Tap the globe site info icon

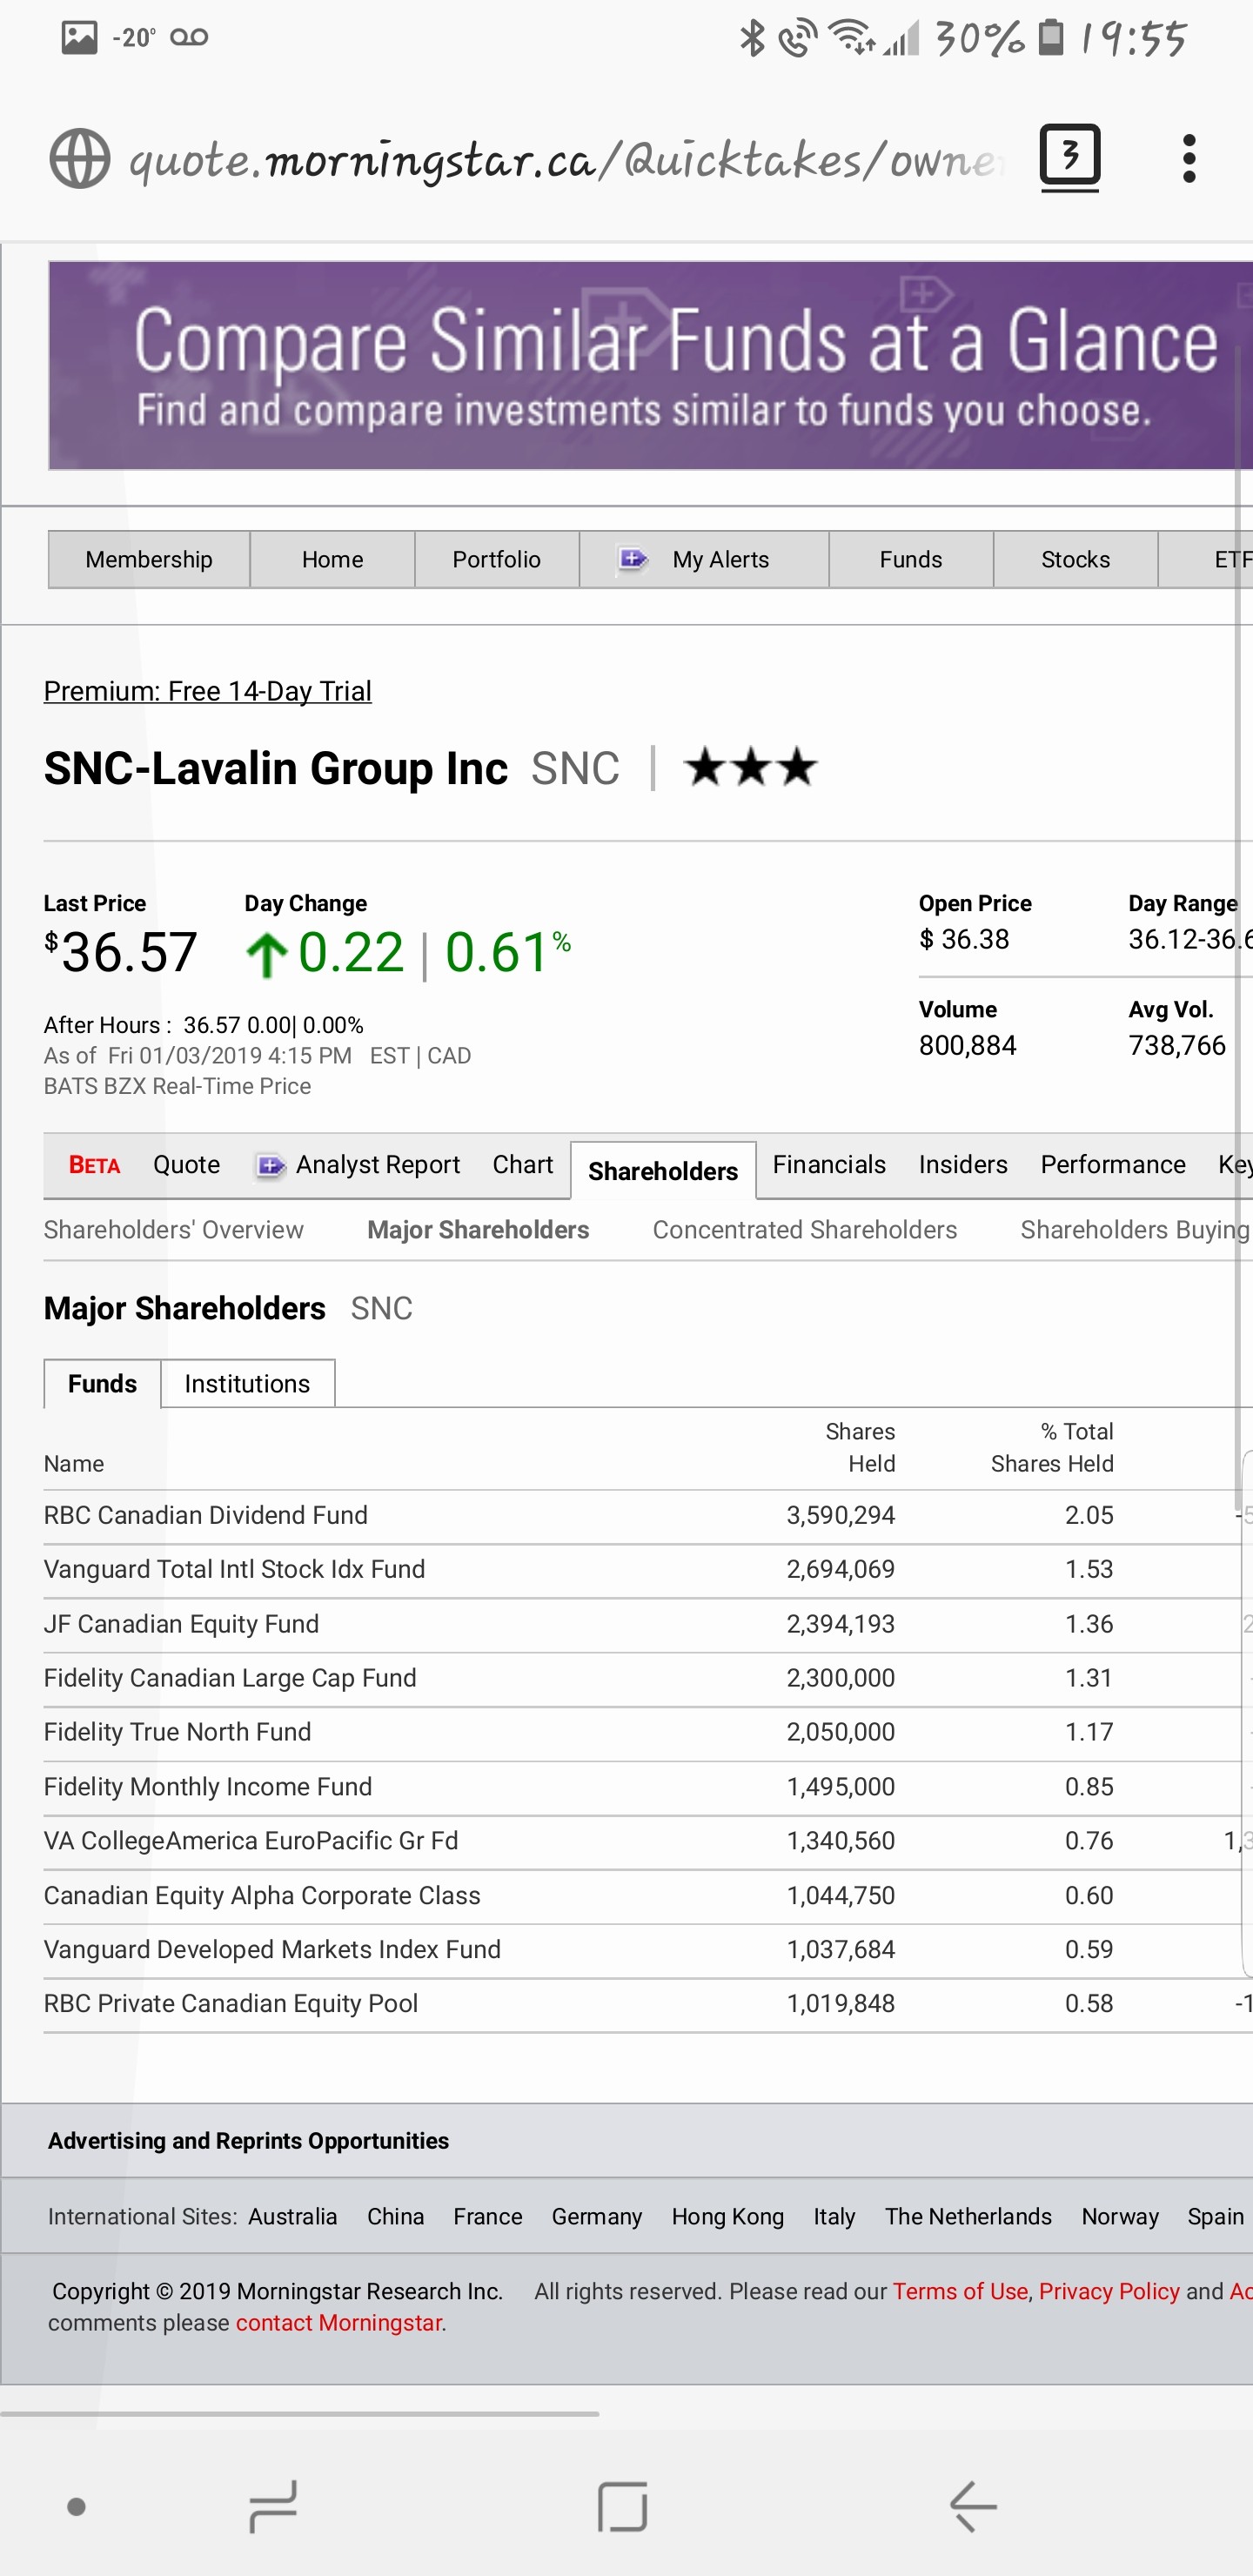click(79, 158)
